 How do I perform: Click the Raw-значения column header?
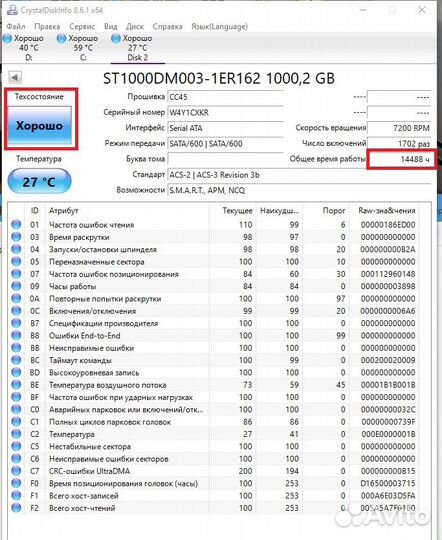click(x=386, y=211)
